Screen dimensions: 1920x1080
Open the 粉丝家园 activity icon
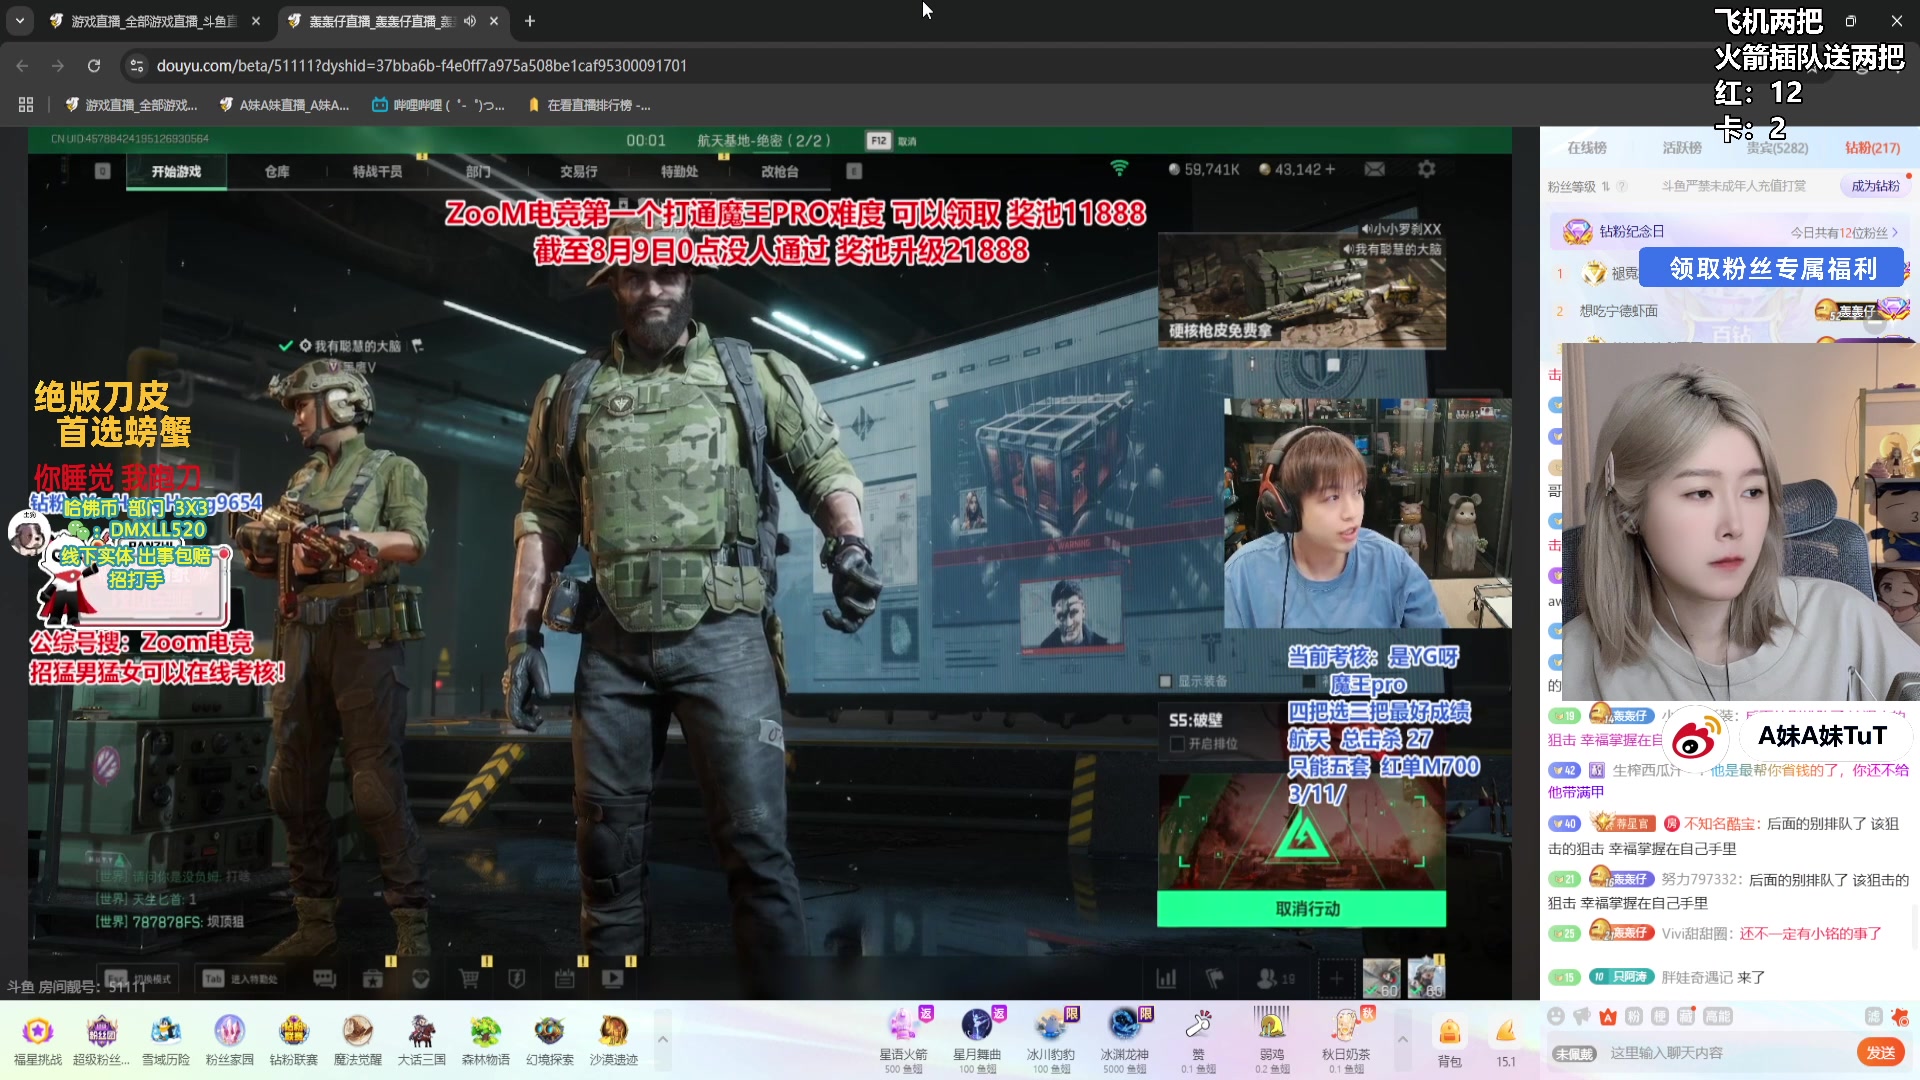point(229,1040)
